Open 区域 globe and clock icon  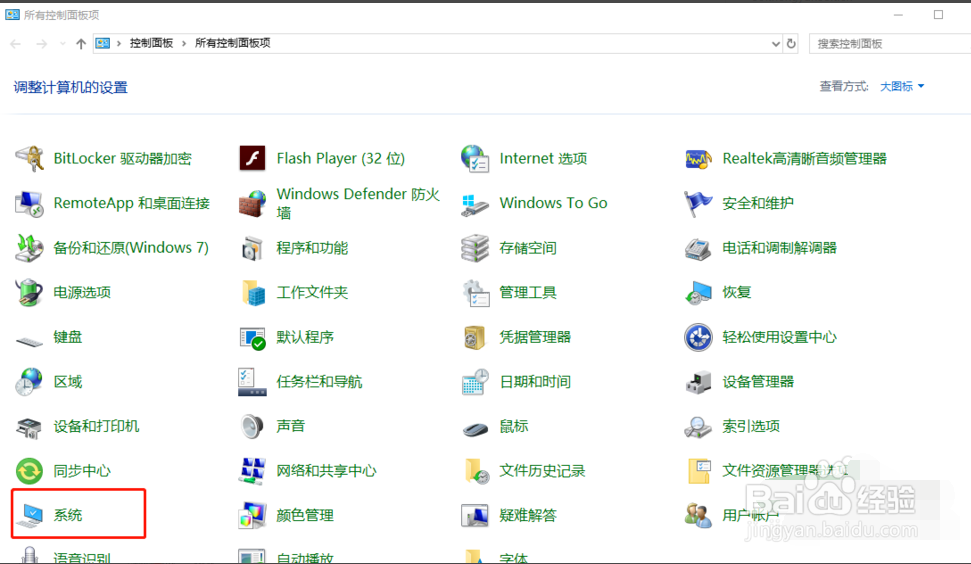[29, 381]
